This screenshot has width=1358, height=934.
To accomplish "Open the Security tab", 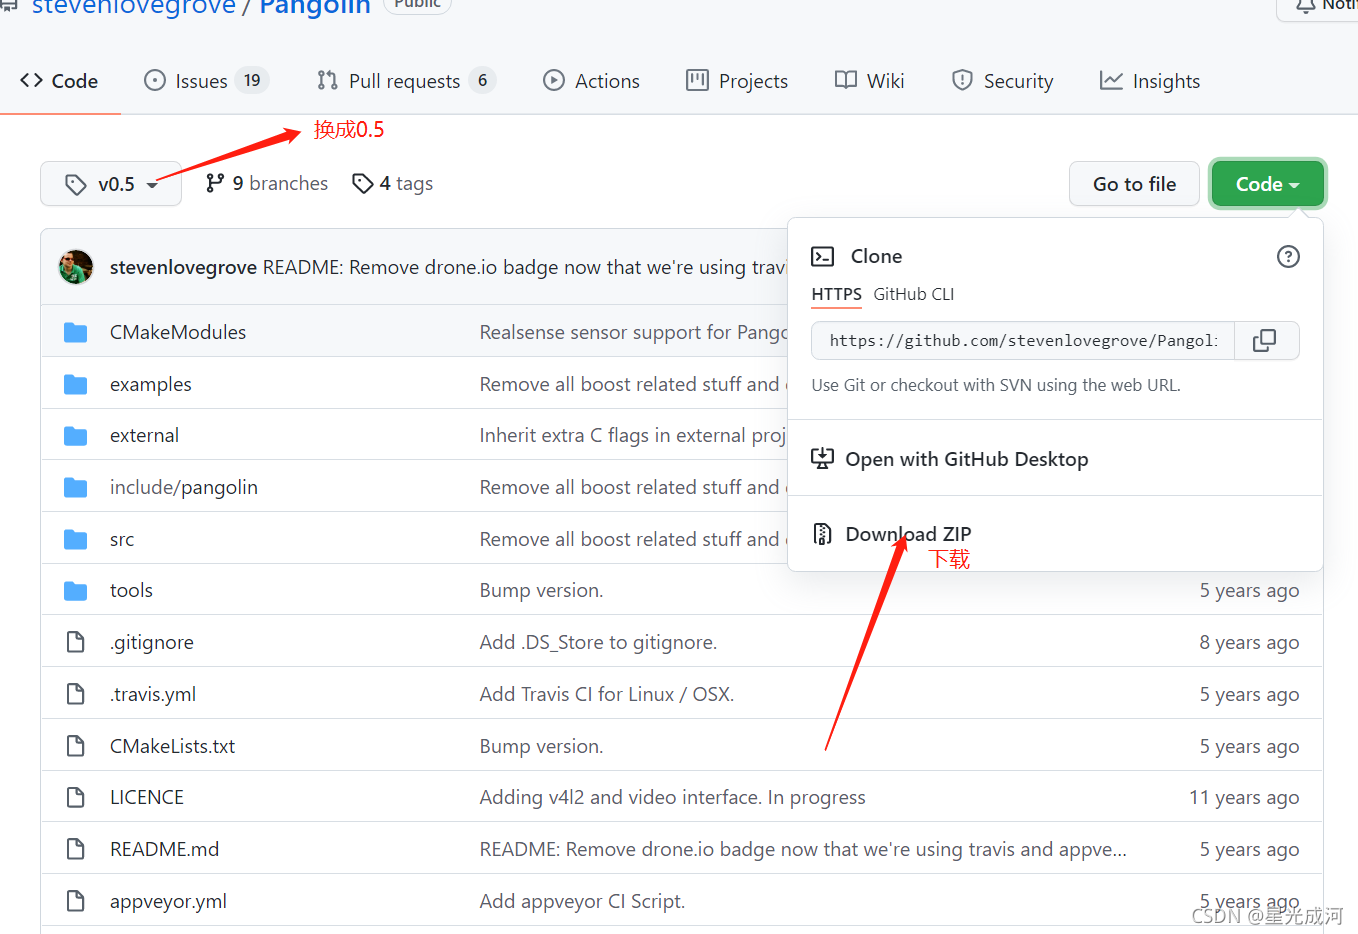I will click(x=1002, y=81).
